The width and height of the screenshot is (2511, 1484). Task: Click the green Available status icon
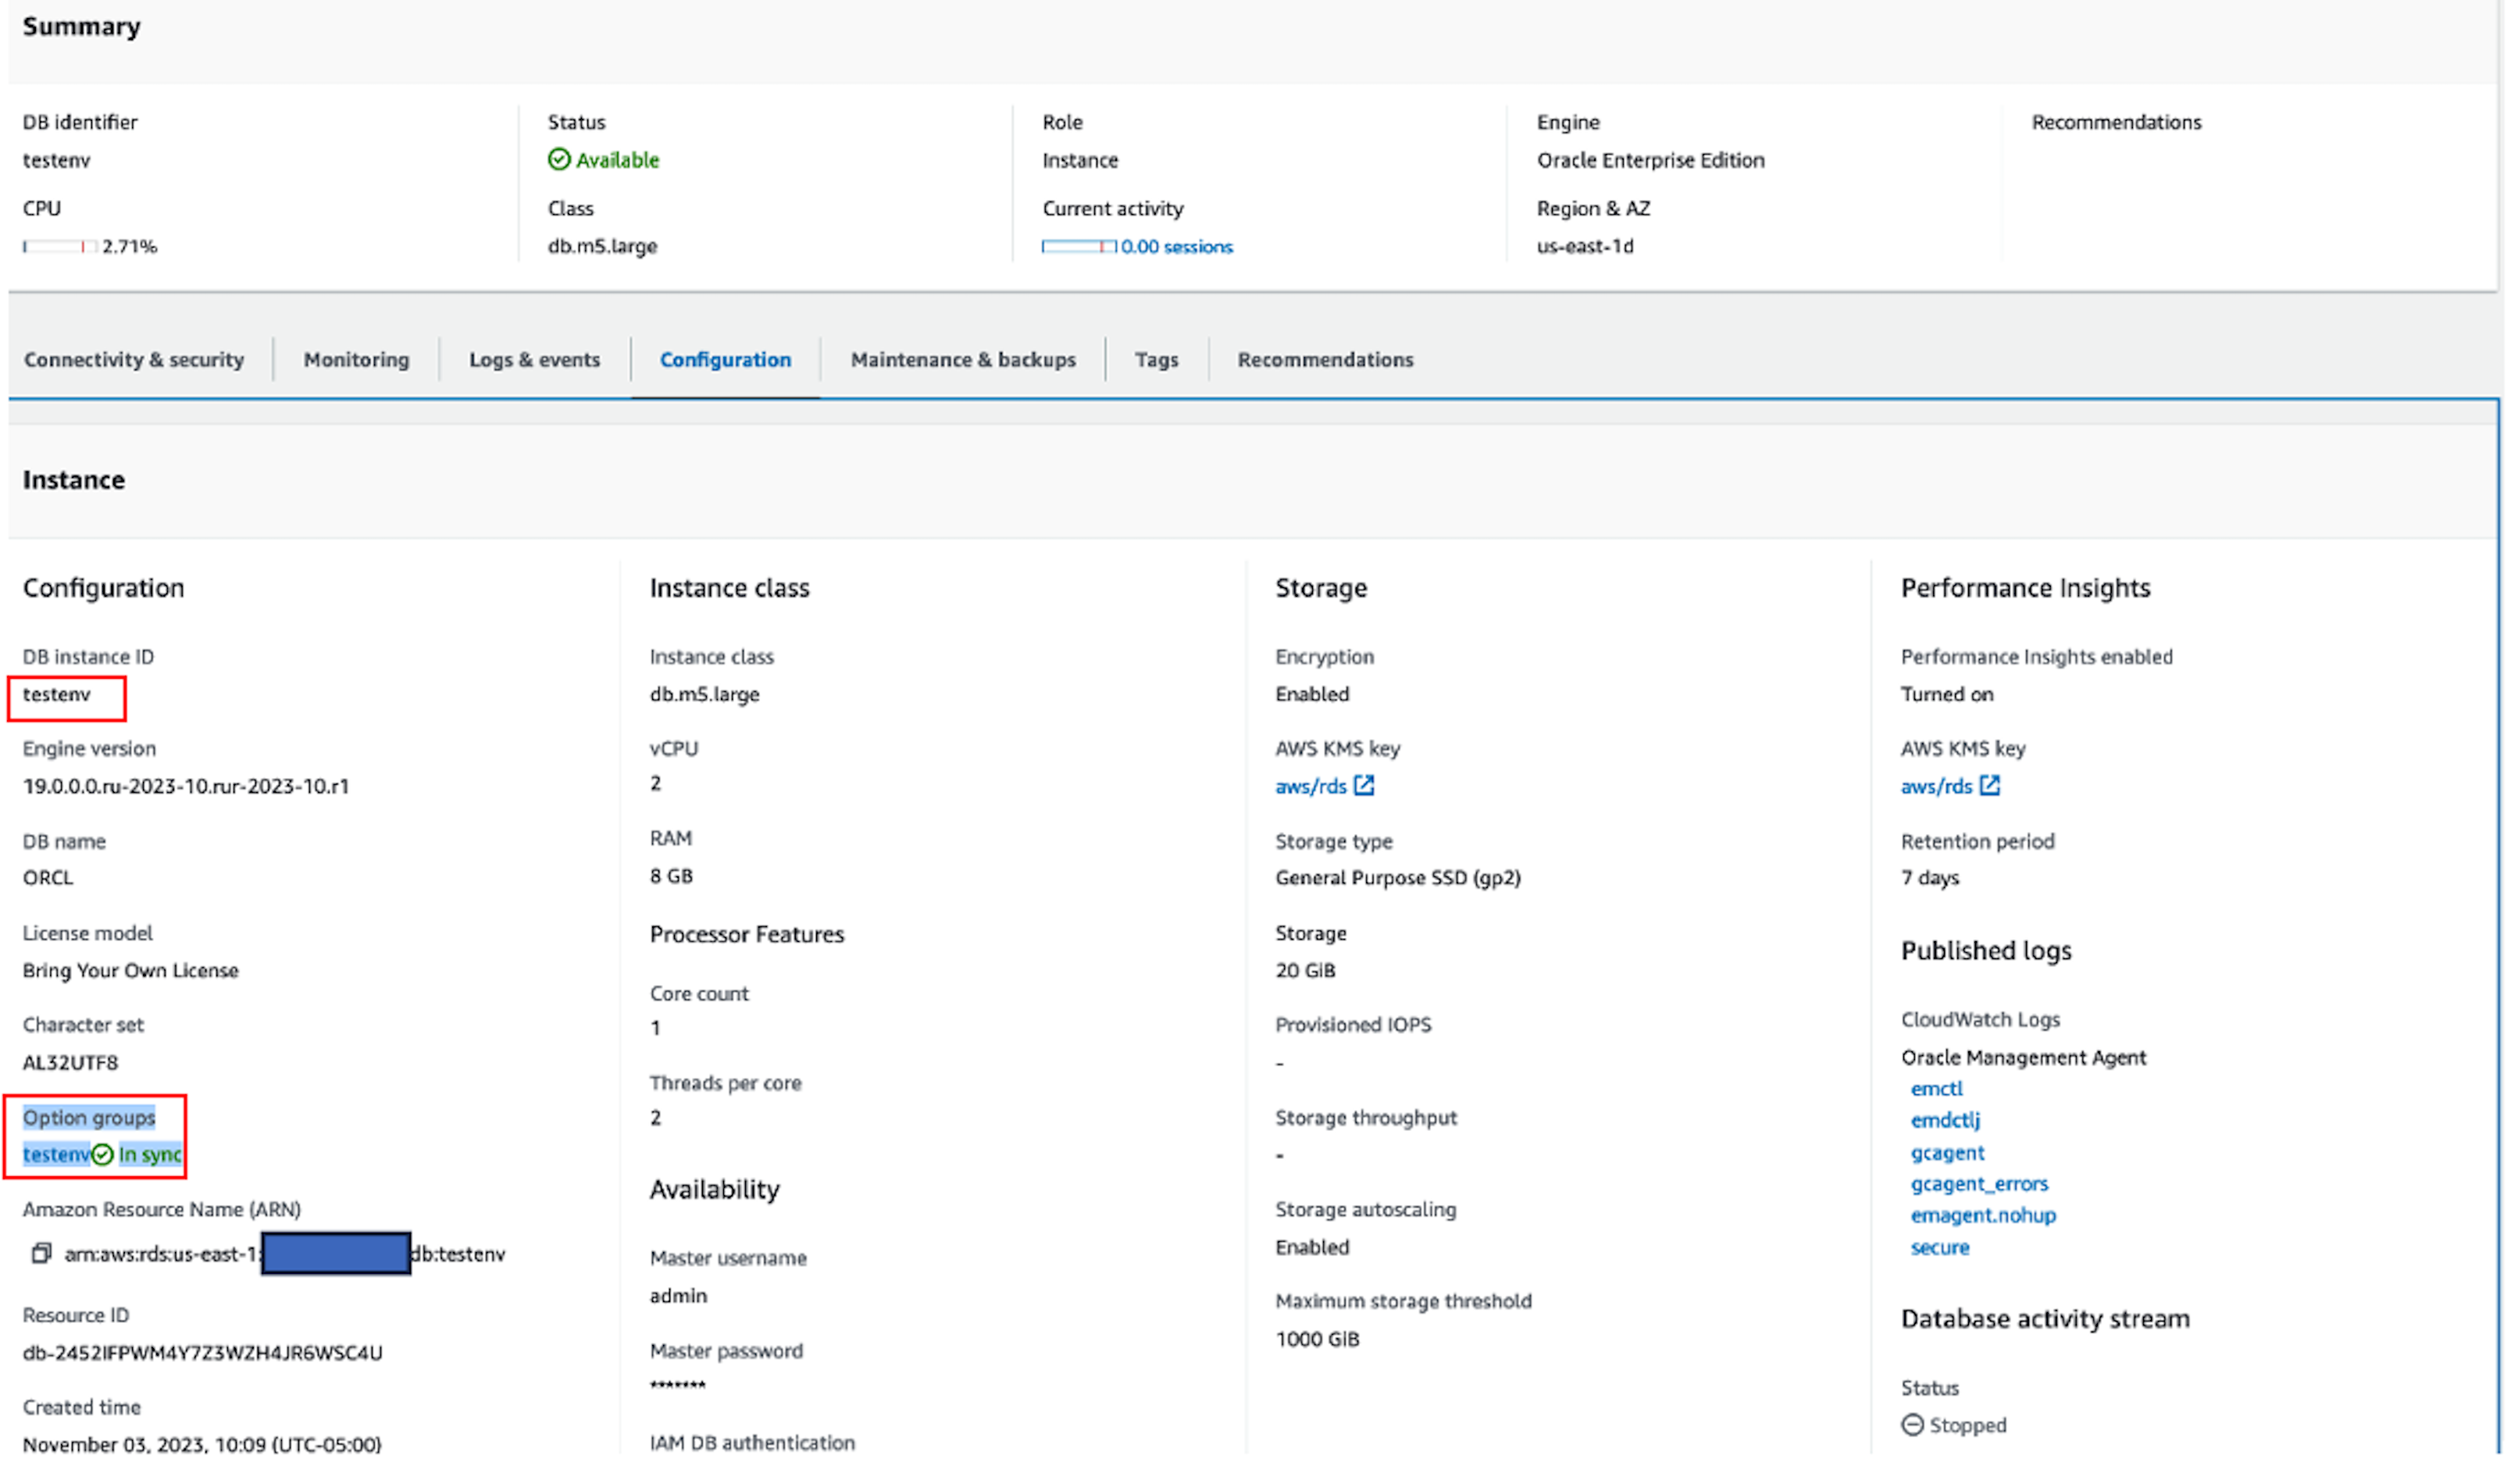559,160
